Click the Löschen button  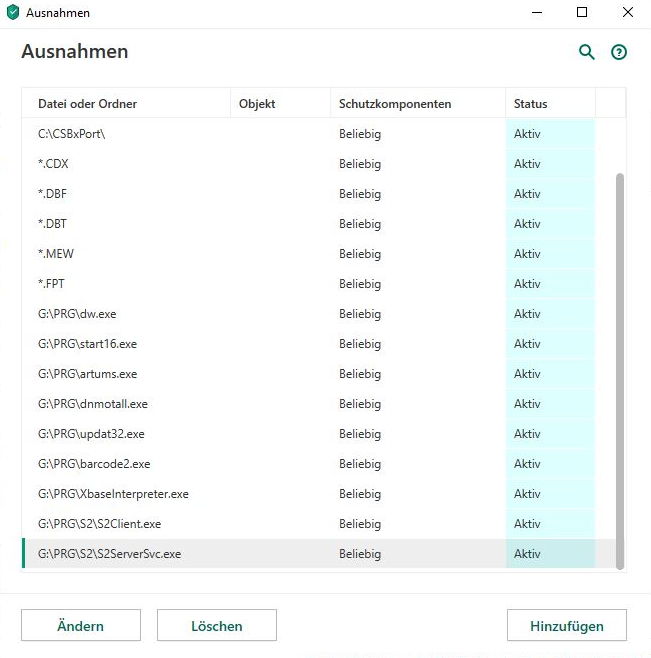click(x=217, y=625)
